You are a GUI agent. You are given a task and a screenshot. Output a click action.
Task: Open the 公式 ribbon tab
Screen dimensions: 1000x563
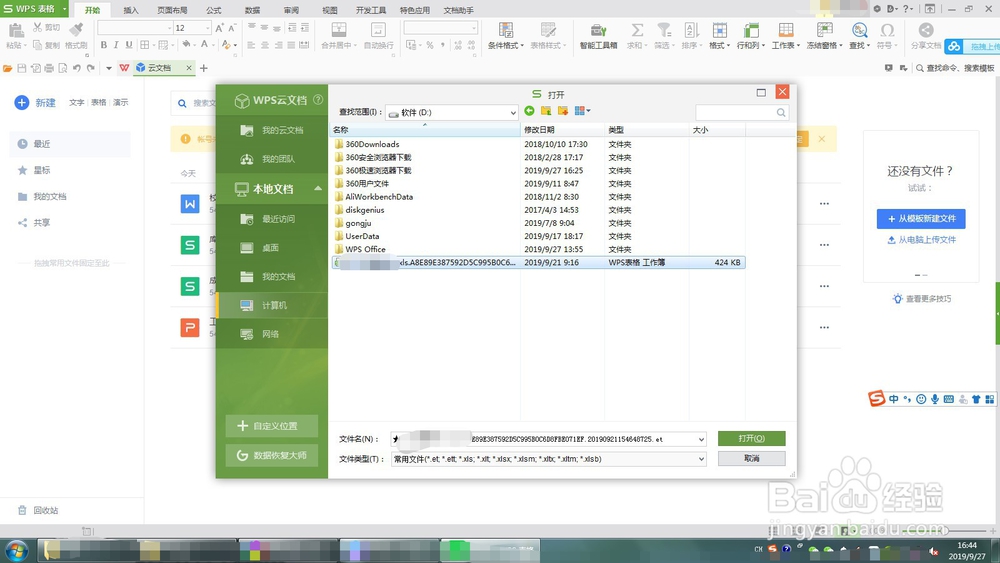[x=214, y=10]
